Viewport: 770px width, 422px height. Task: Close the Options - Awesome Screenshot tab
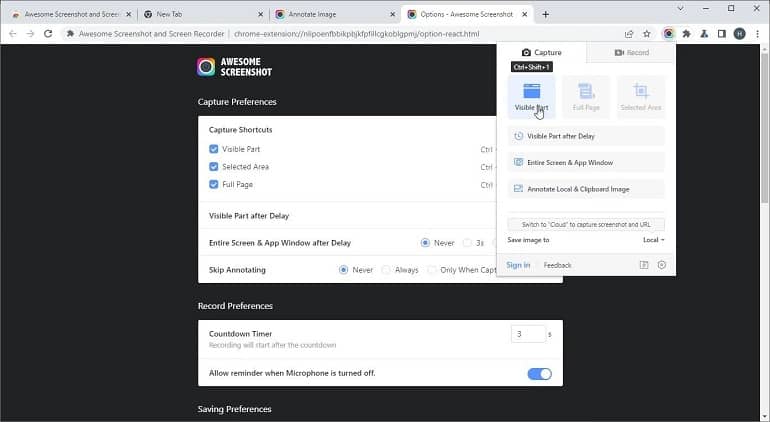click(x=524, y=14)
